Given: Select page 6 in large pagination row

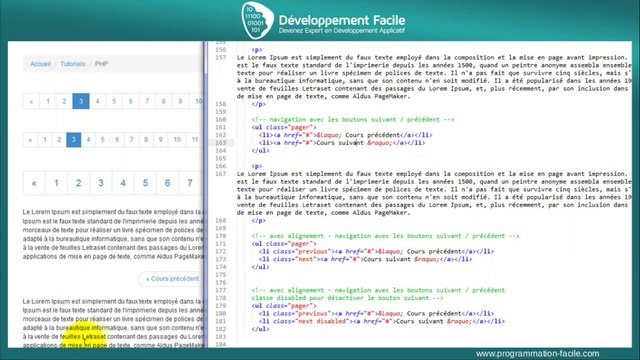Looking at the screenshot, I should click(x=167, y=183).
